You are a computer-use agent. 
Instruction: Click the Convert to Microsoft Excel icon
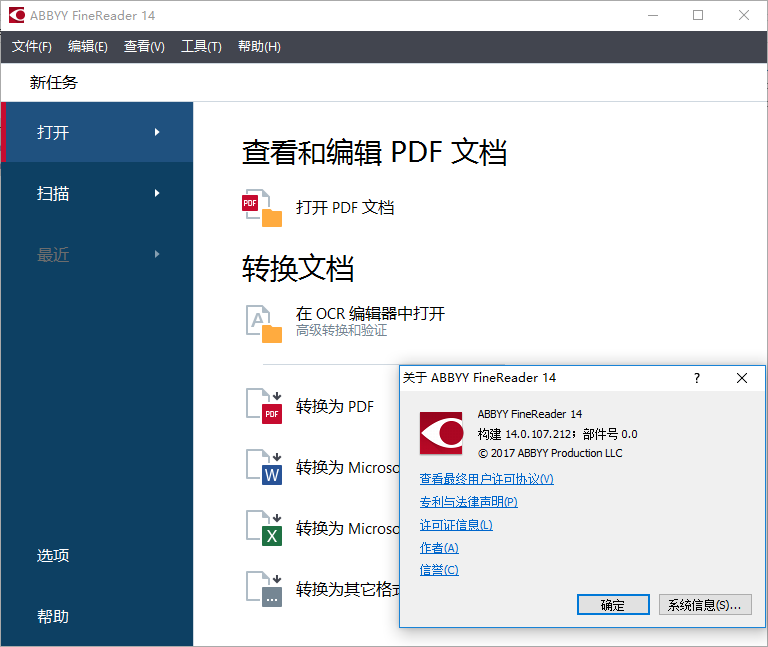(264, 528)
